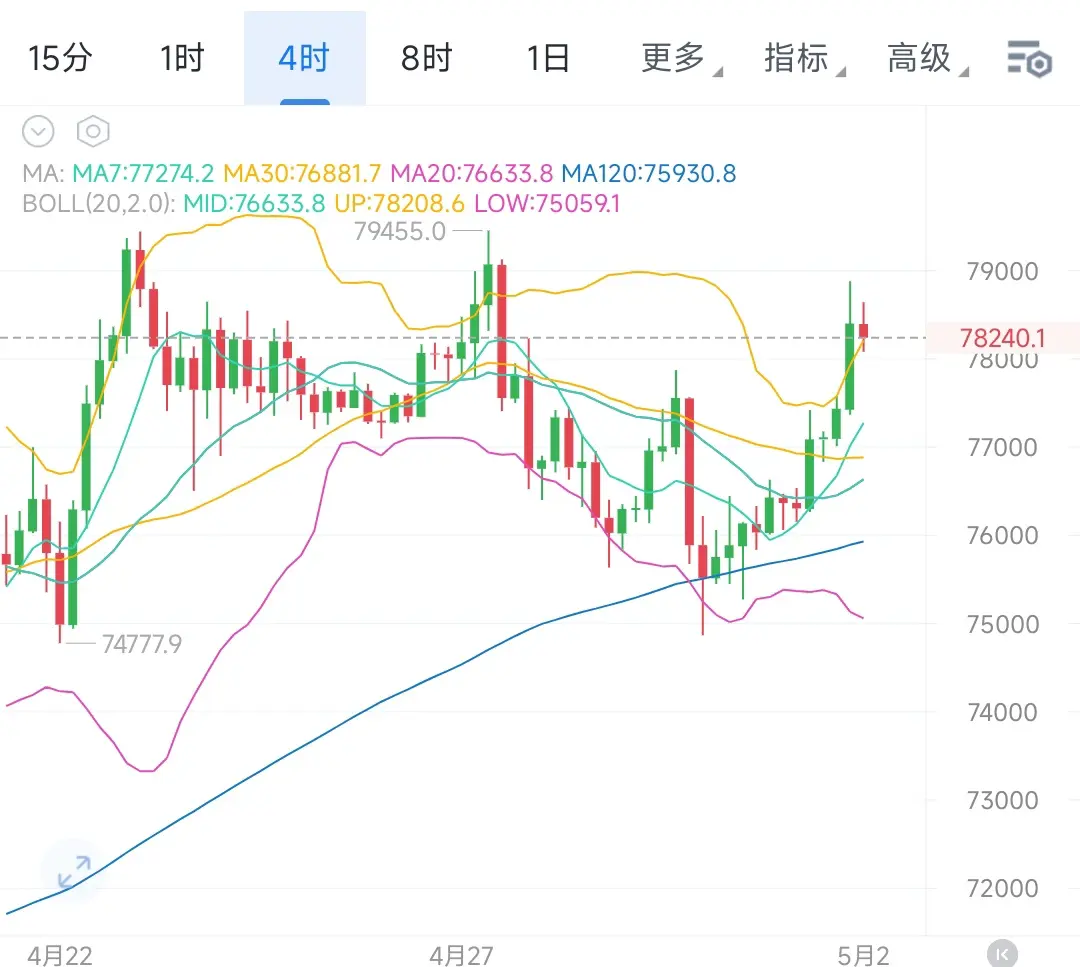Click the 72000 price axis label

pyautogui.click(x=1002, y=888)
